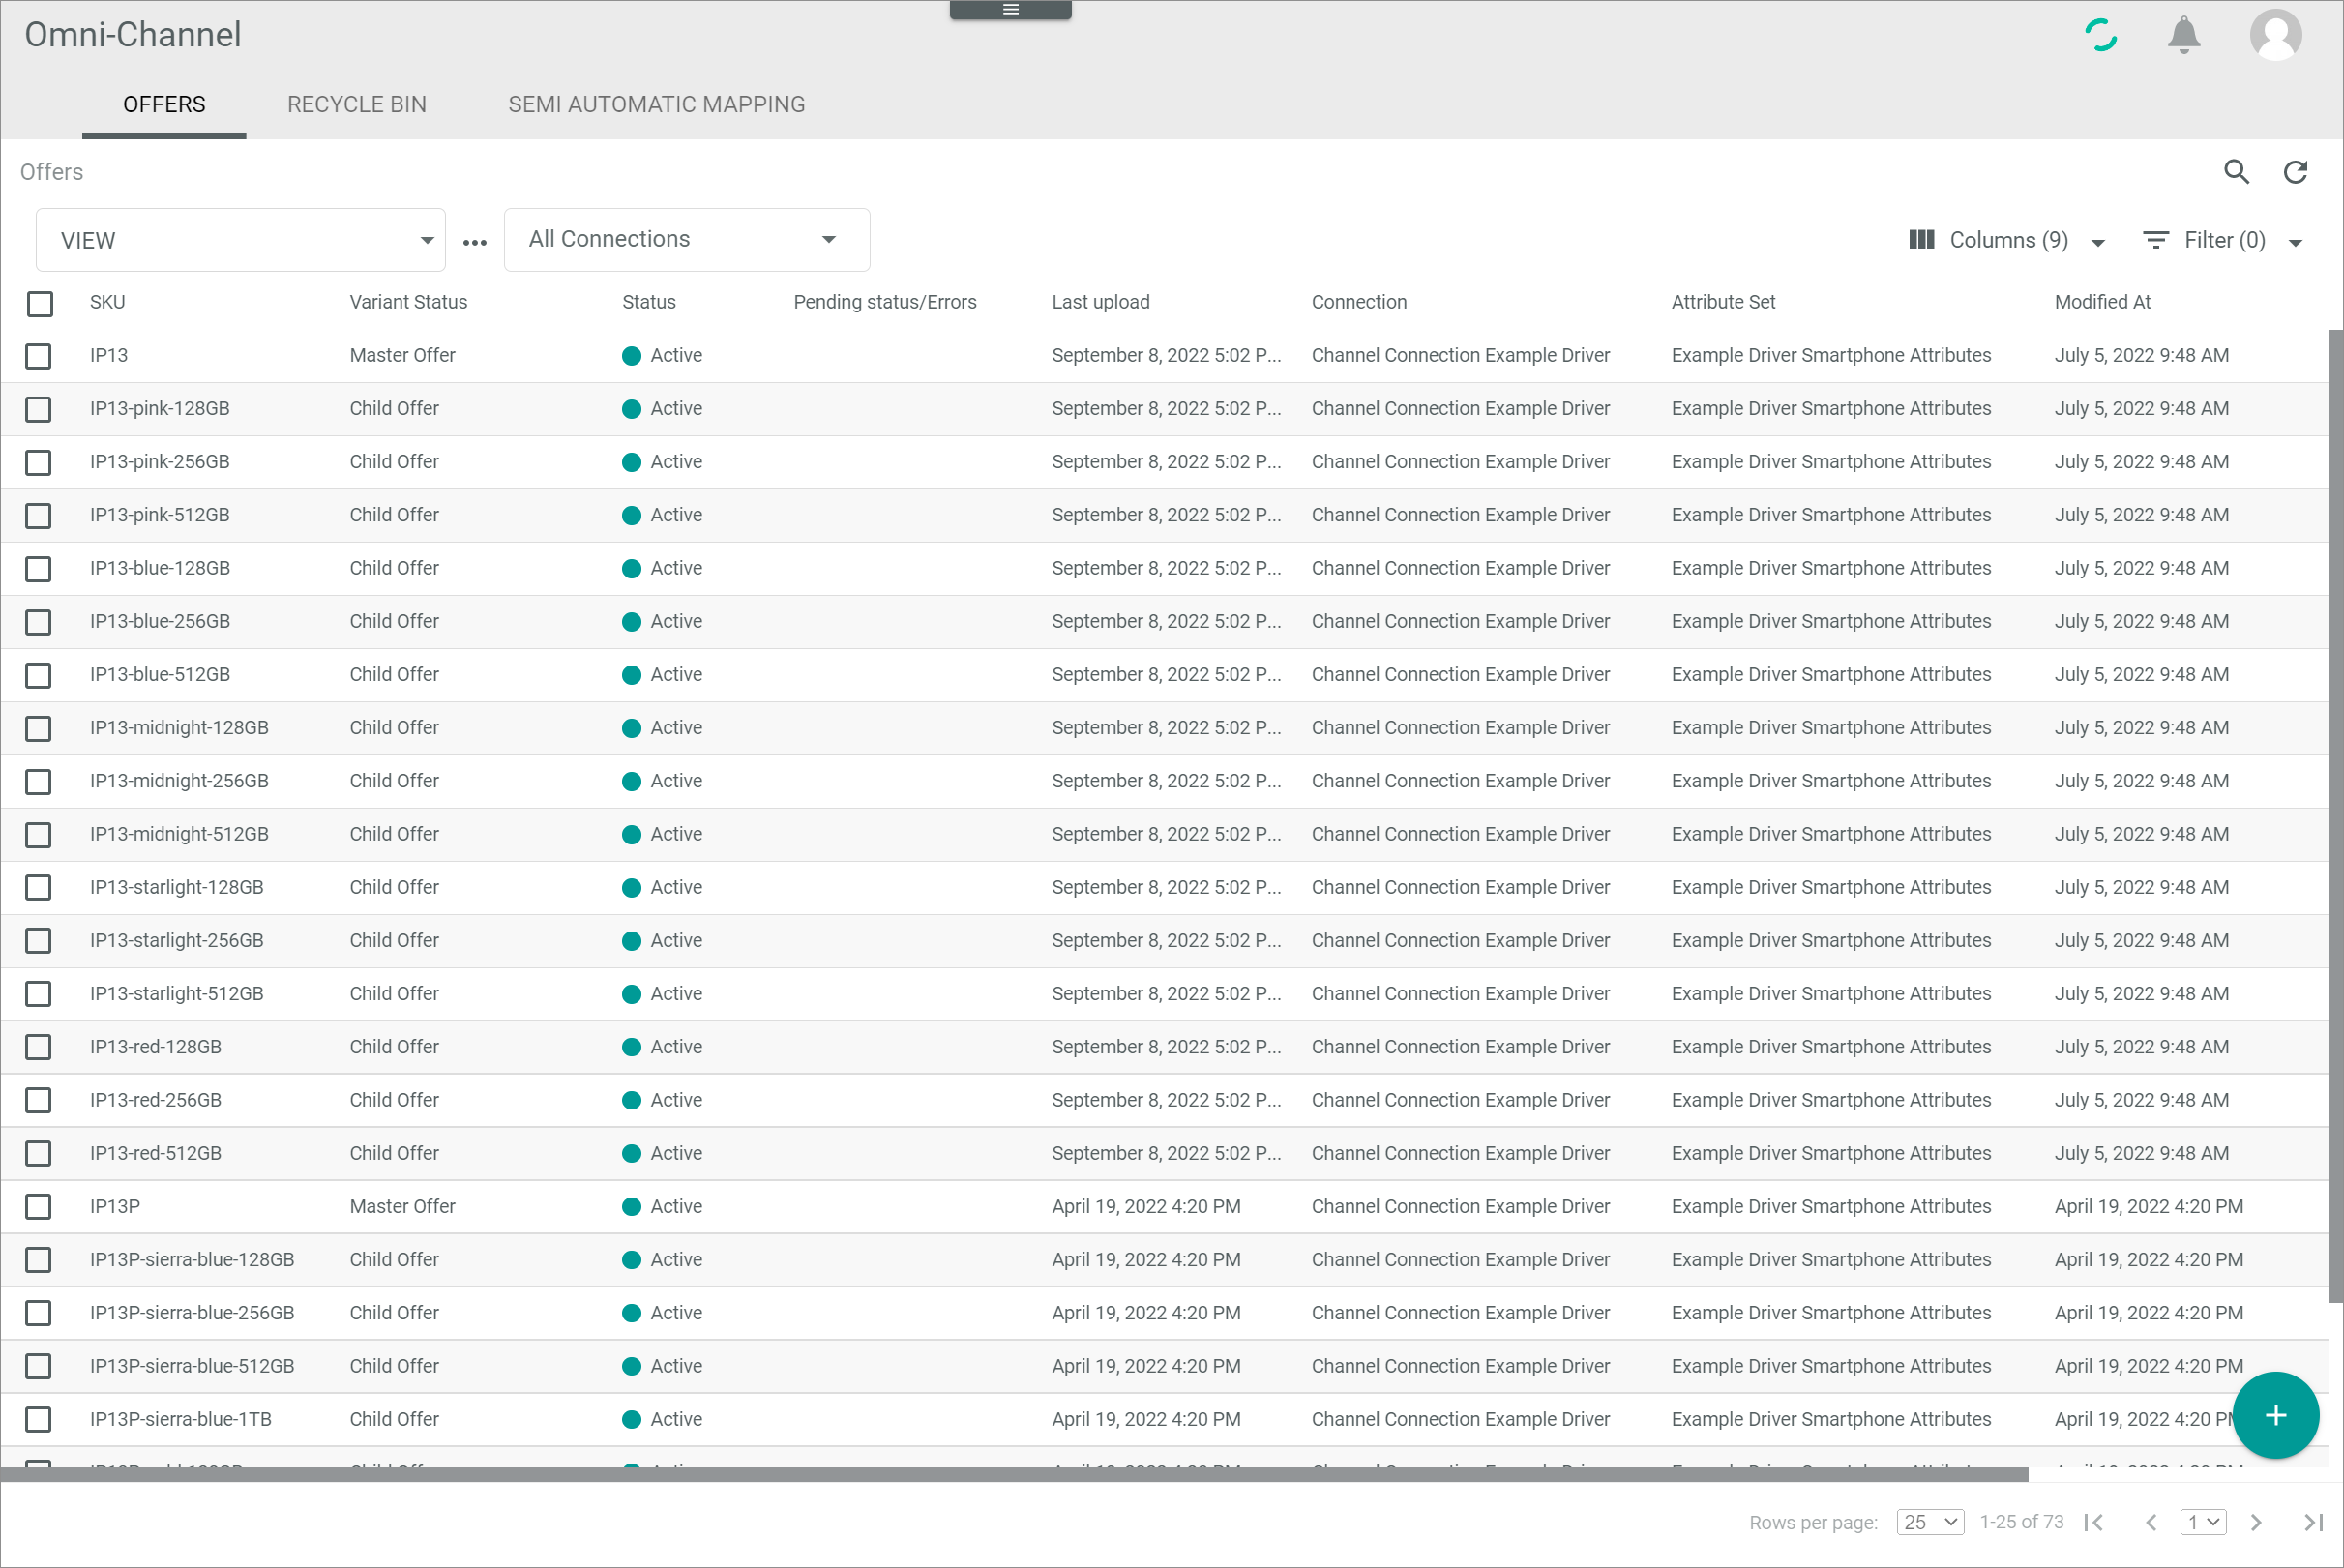Check the IP13-starlight-128GB row checkbox

click(x=38, y=888)
